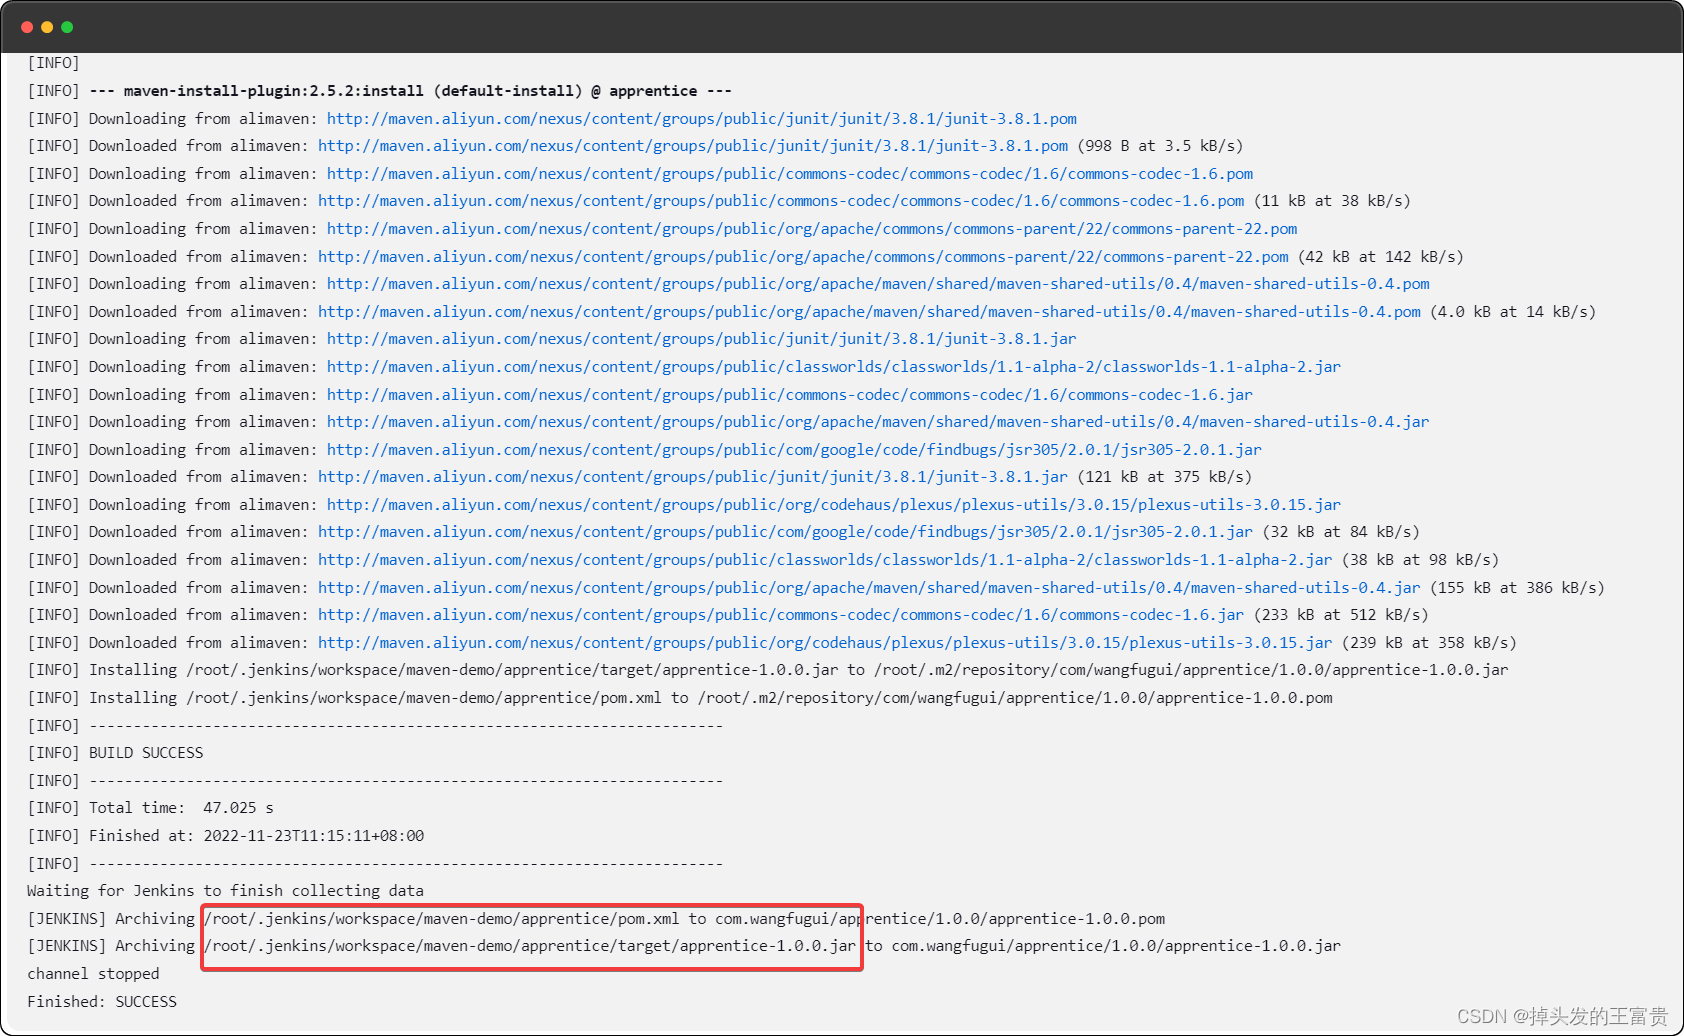Click the Archiving pom.xml log line

(x=596, y=919)
